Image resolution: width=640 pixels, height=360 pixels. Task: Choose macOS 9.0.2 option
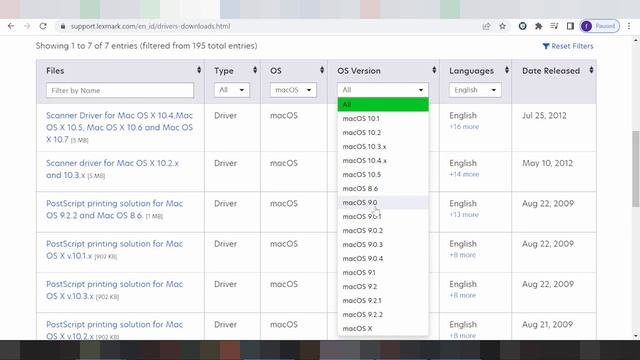383,231
